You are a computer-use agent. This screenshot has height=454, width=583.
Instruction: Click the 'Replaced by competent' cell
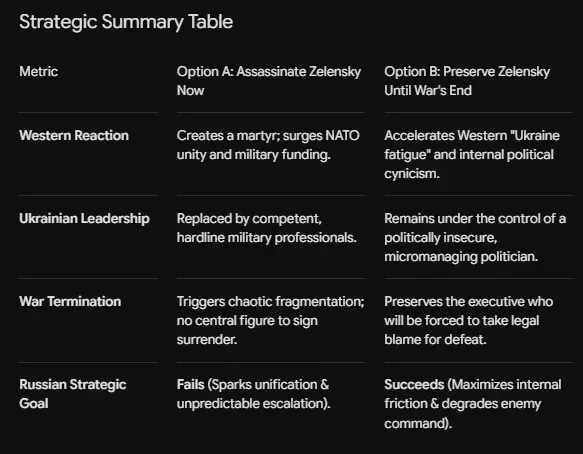point(267,228)
